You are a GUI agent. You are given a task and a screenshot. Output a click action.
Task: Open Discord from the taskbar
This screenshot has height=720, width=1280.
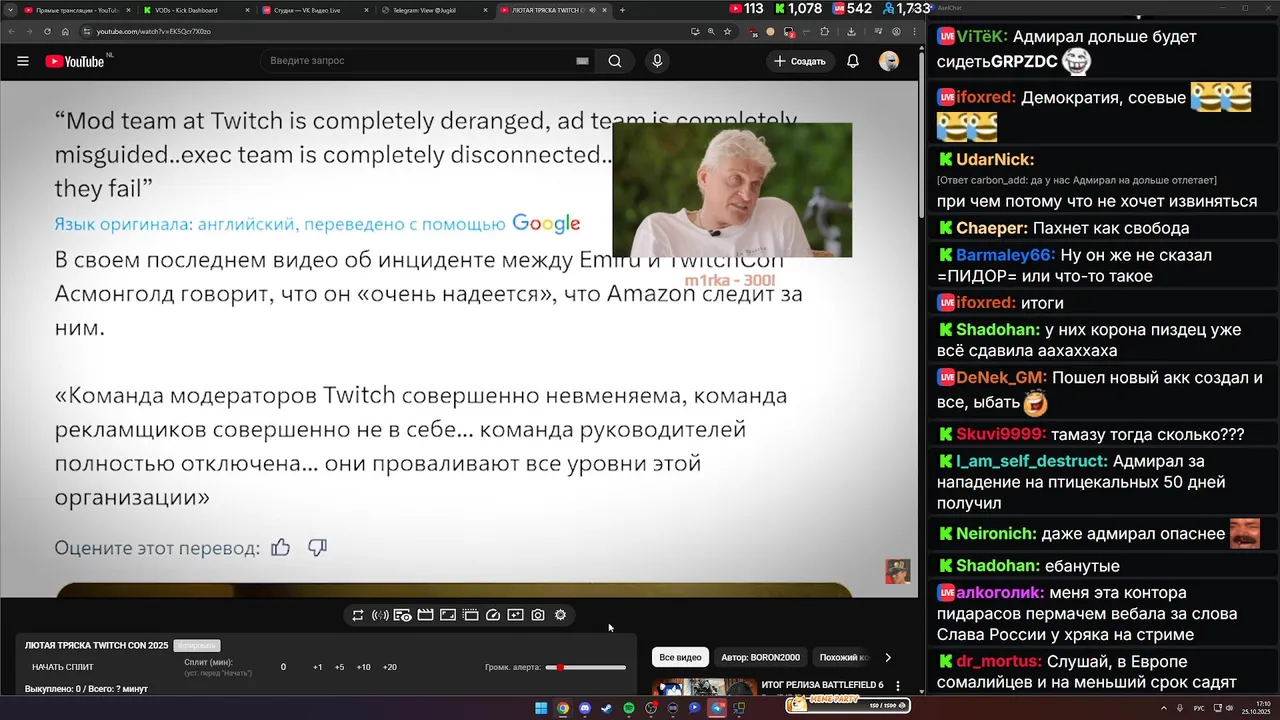[585, 708]
